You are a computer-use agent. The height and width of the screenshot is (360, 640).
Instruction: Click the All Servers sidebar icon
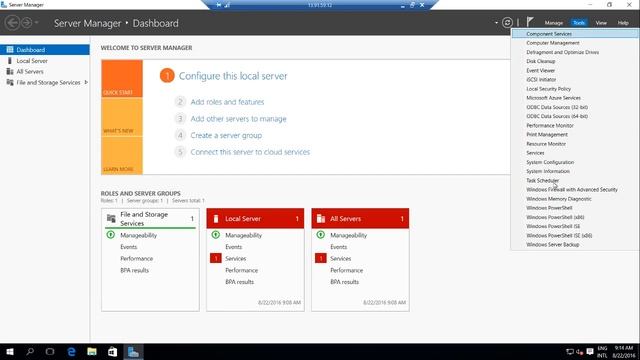(10, 71)
